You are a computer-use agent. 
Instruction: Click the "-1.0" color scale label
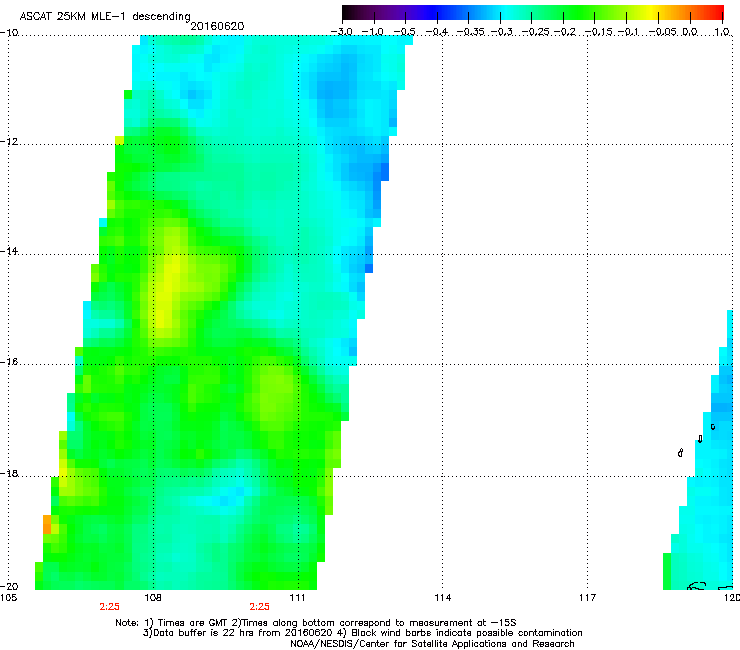[x=373, y=32]
